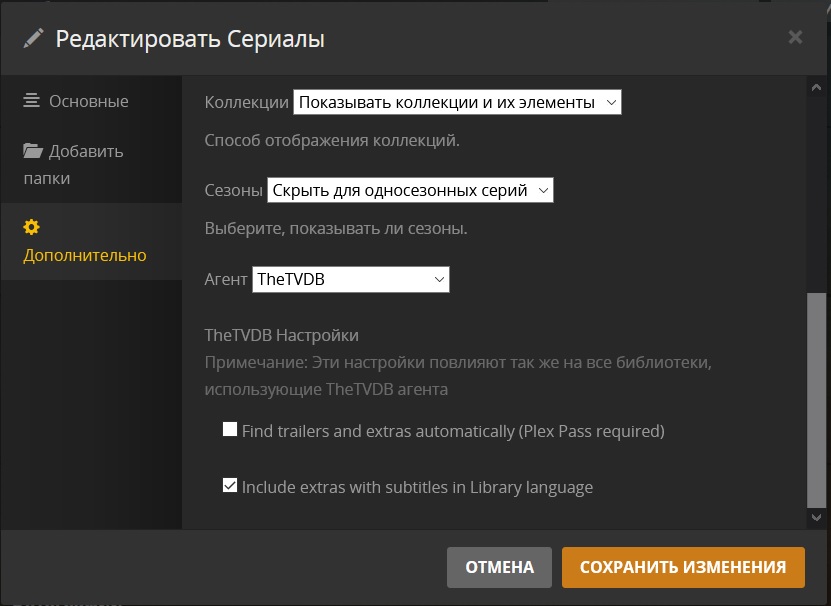
Task: Open the Коллекции dropdown
Action: point(457,102)
